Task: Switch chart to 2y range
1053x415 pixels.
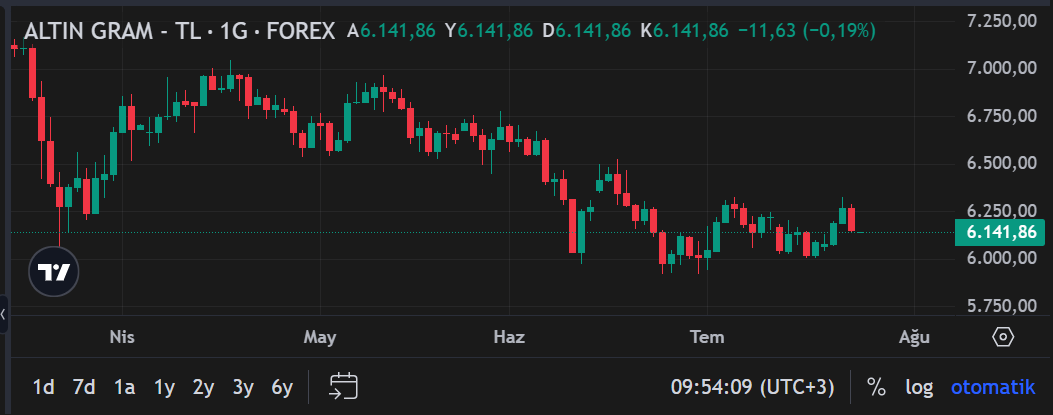Action: coord(203,387)
